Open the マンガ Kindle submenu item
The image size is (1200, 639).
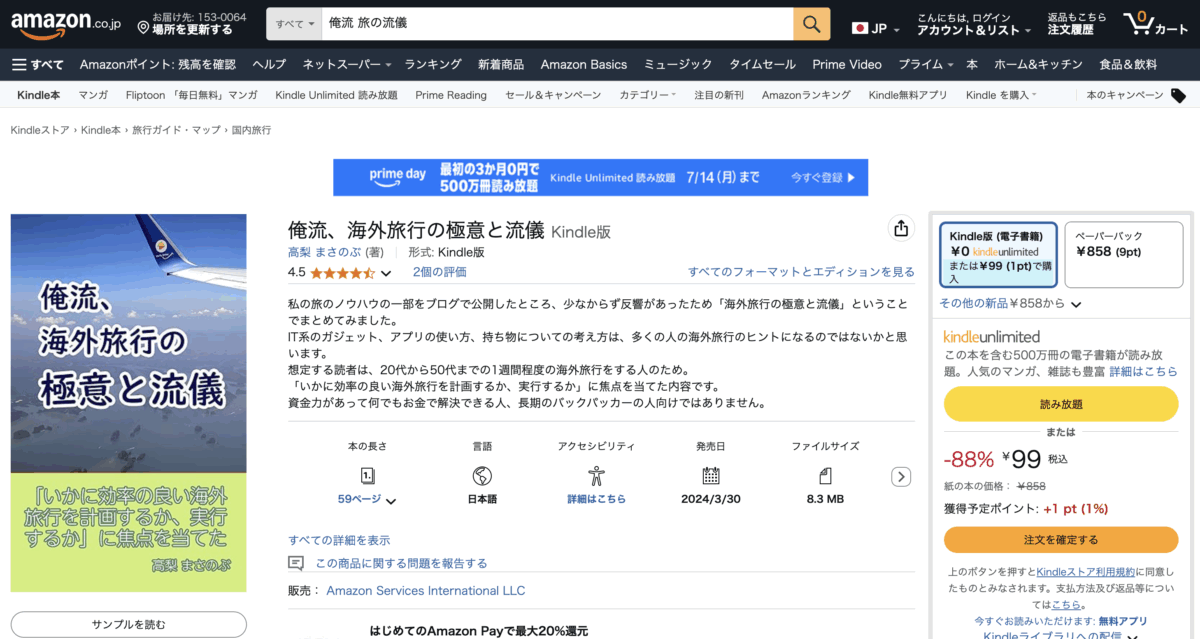coord(93,96)
